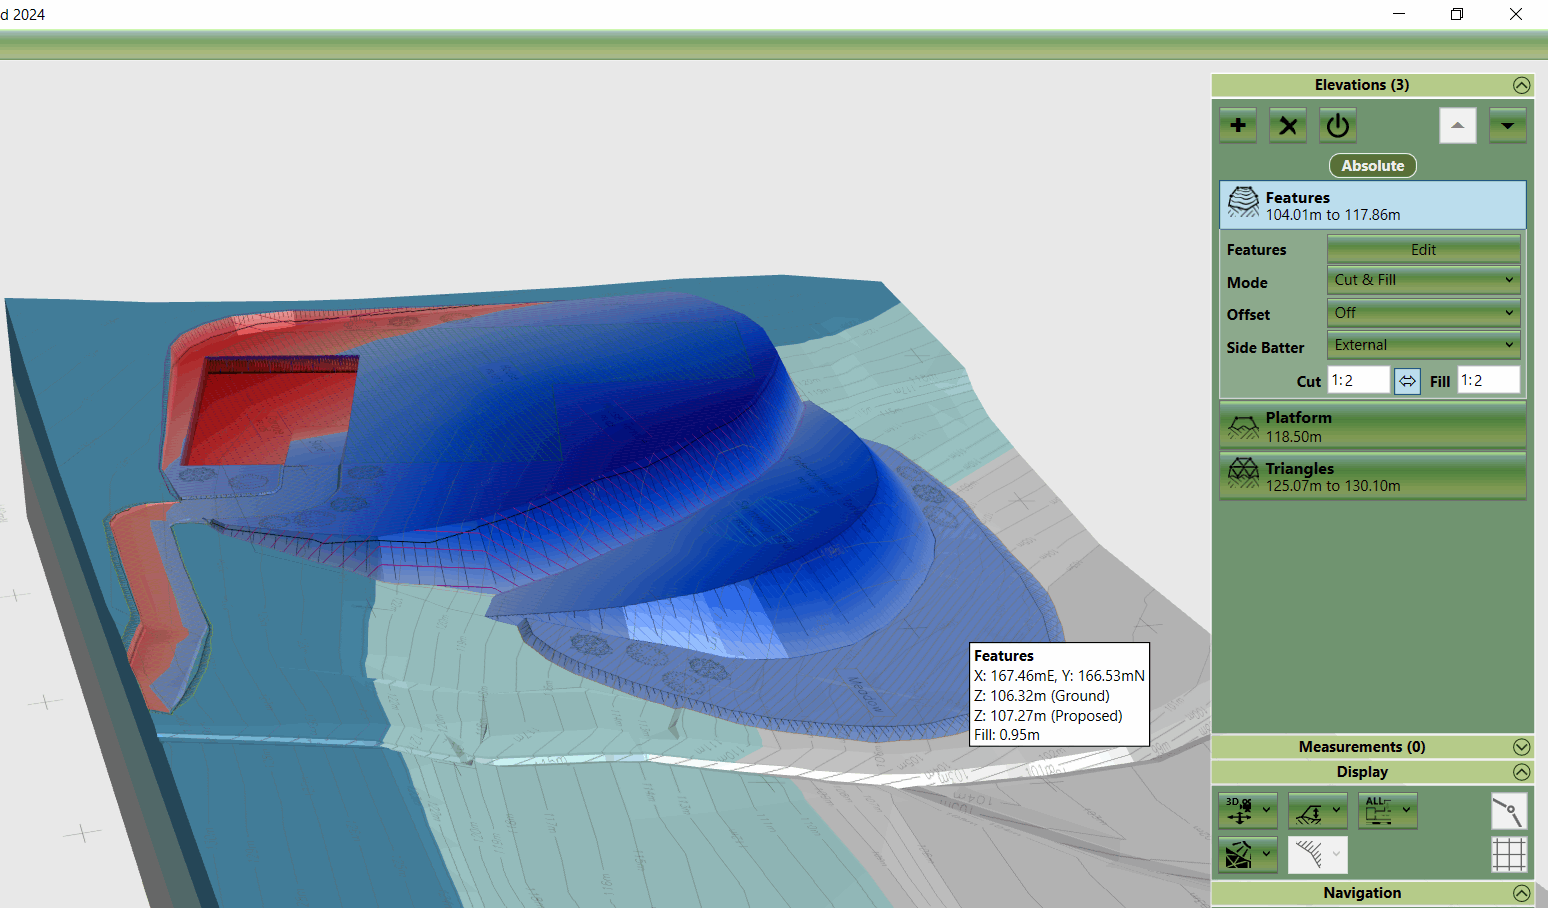Open the vertical exaggeration terrain button

coord(1317,811)
